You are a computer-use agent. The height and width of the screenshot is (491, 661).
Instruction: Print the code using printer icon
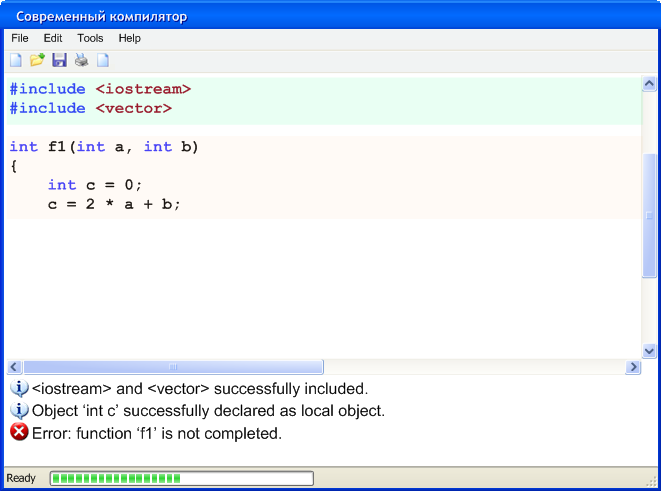pyautogui.click(x=81, y=60)
